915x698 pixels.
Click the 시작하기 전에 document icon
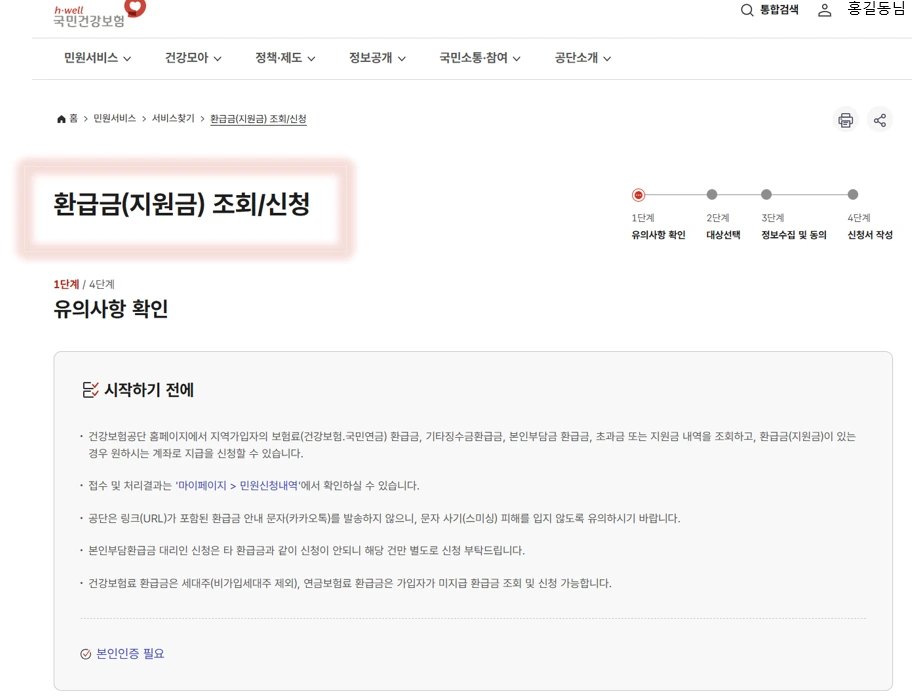pyautogui.click(x=91, y=388)
